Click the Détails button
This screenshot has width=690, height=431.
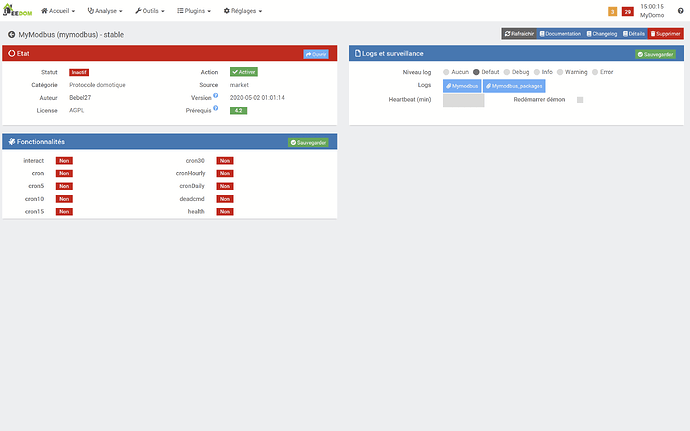pos(634,34)
